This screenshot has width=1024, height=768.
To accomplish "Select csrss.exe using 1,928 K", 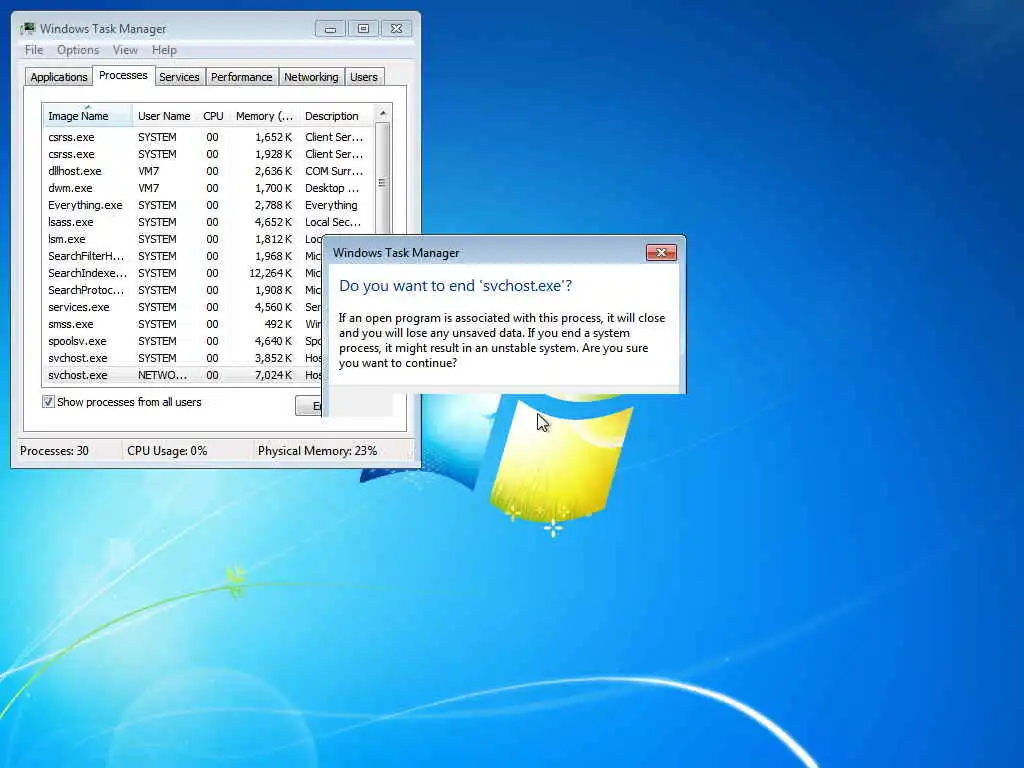I will click(208, 154).
